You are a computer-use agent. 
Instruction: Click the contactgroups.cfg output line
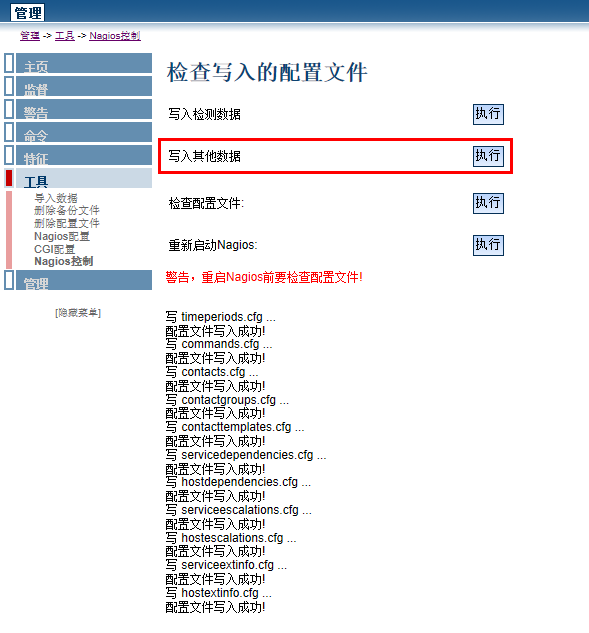point(227,400)
